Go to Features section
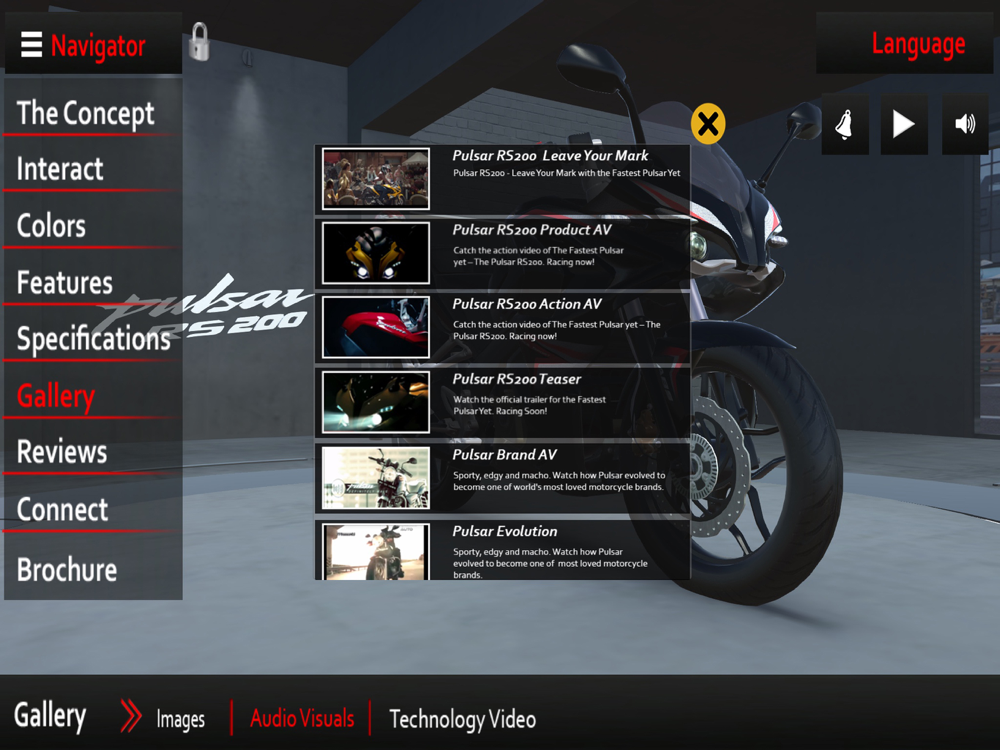The image size is (1000, 750). [93, 283]
